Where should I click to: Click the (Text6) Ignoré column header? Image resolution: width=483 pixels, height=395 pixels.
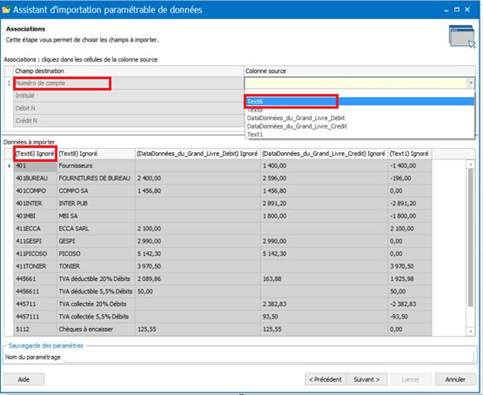coord(35,154)
